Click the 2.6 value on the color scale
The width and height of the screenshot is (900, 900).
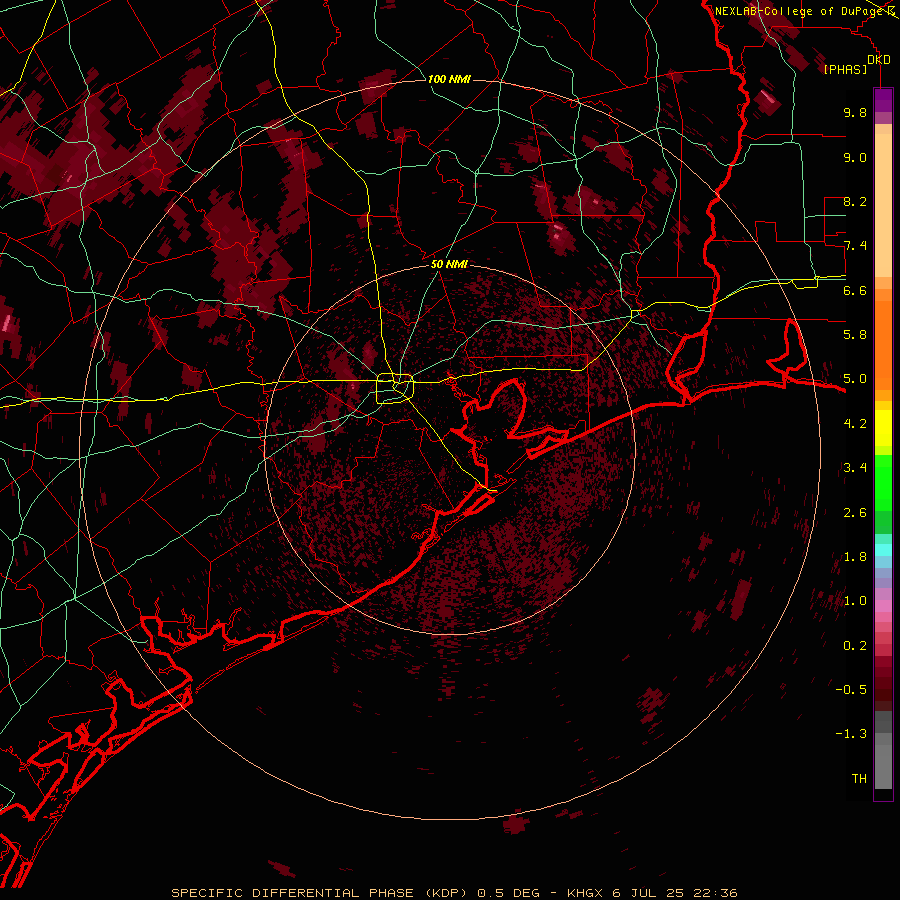pos(855,513)
